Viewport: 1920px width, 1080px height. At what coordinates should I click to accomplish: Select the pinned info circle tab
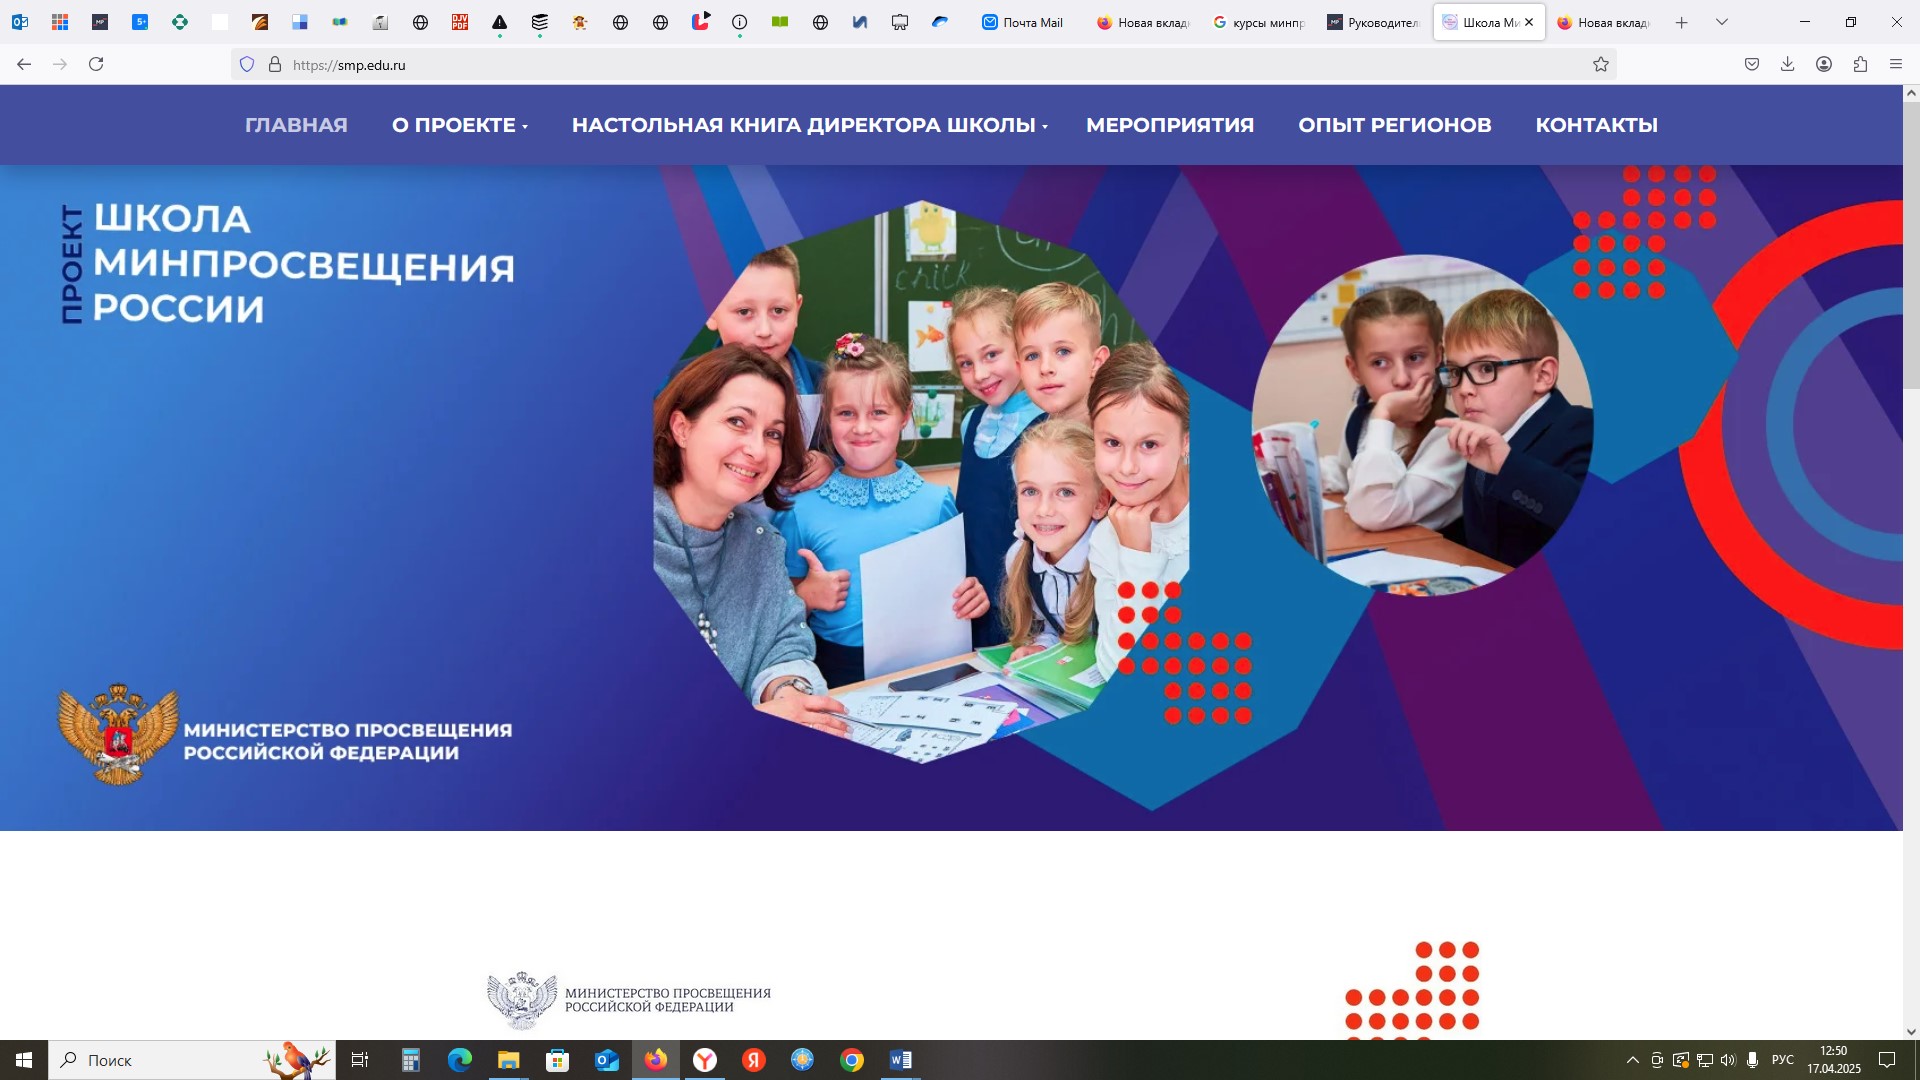click(740, 22)
